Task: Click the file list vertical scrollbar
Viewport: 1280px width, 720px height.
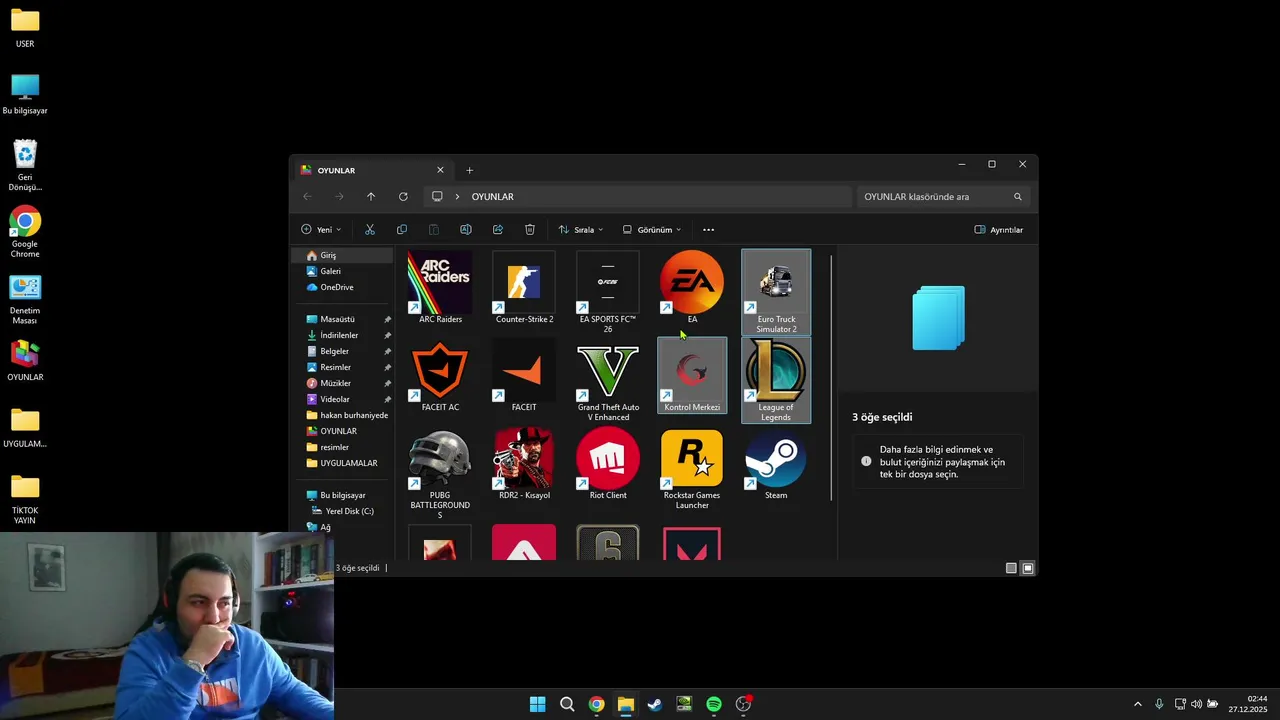Action: click(831, 378)
